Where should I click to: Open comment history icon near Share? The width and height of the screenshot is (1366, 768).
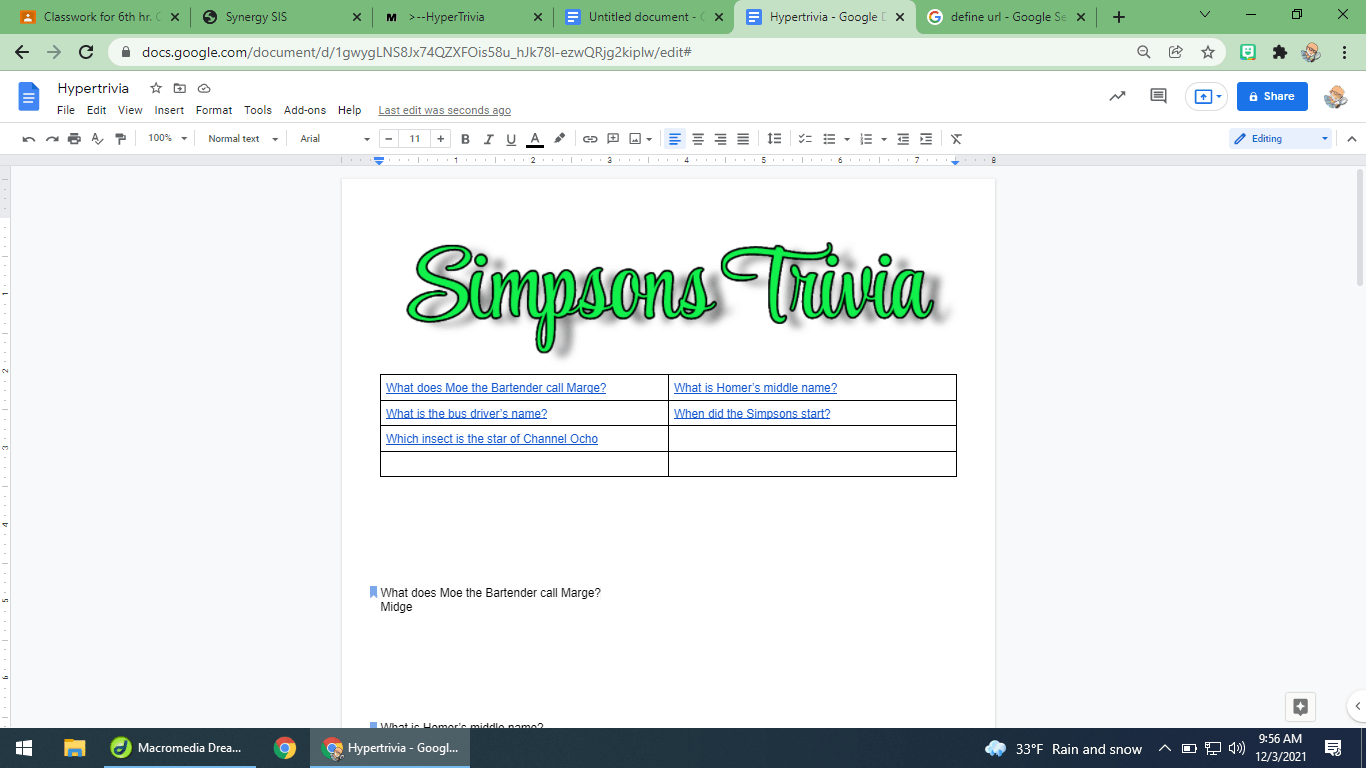click(1158, 96)
